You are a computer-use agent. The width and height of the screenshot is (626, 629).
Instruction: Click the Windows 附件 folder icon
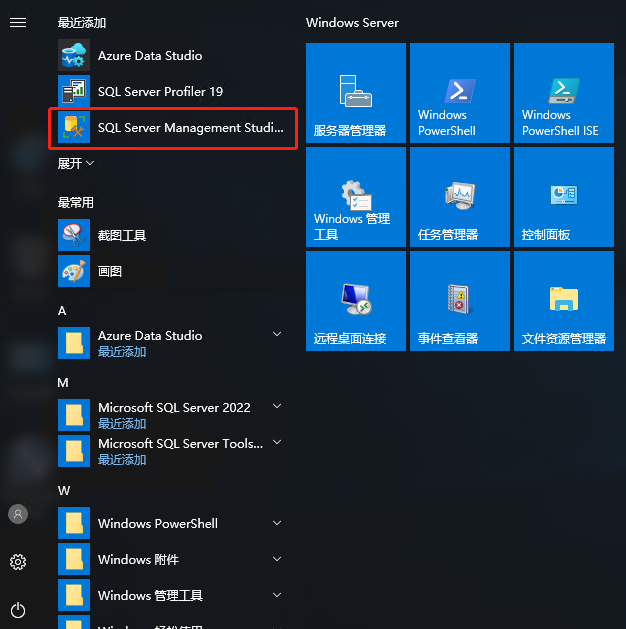[x=74, y=559]
